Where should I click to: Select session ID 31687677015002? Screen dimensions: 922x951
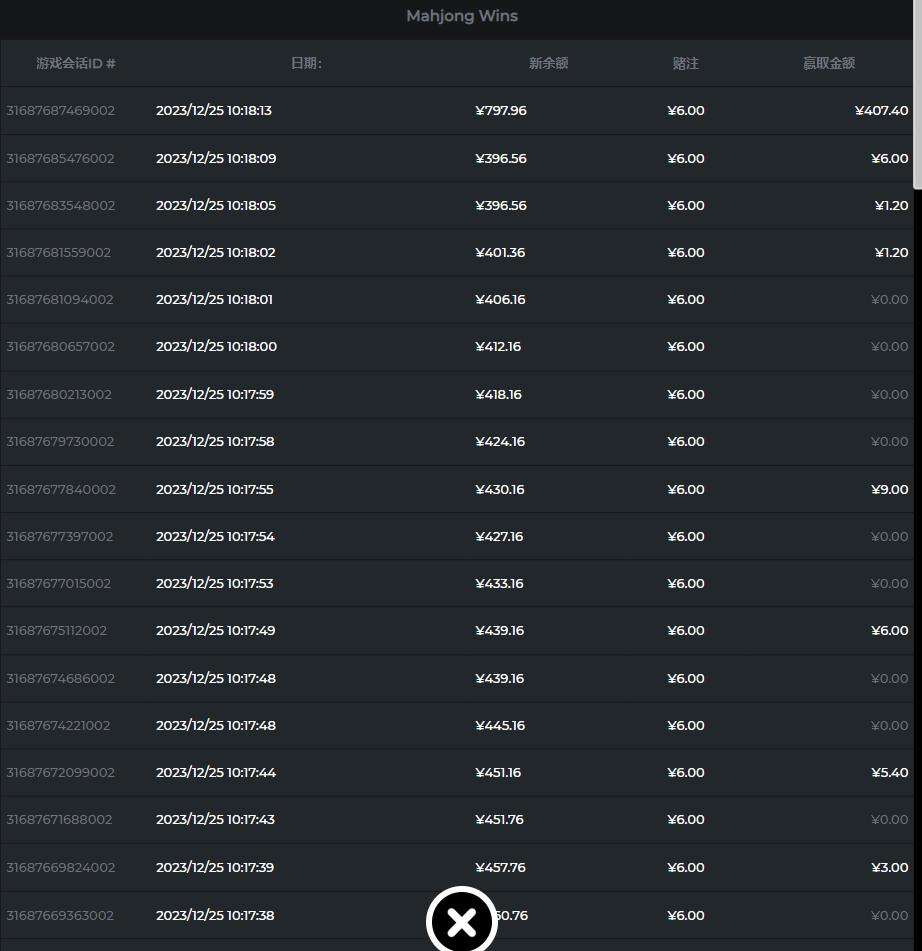click(59, 583)
